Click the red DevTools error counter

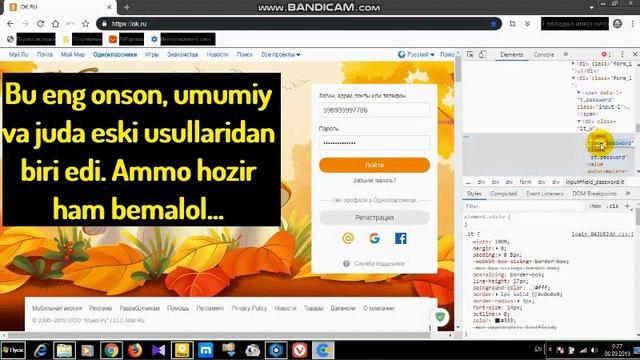click(x=606, y=54)
